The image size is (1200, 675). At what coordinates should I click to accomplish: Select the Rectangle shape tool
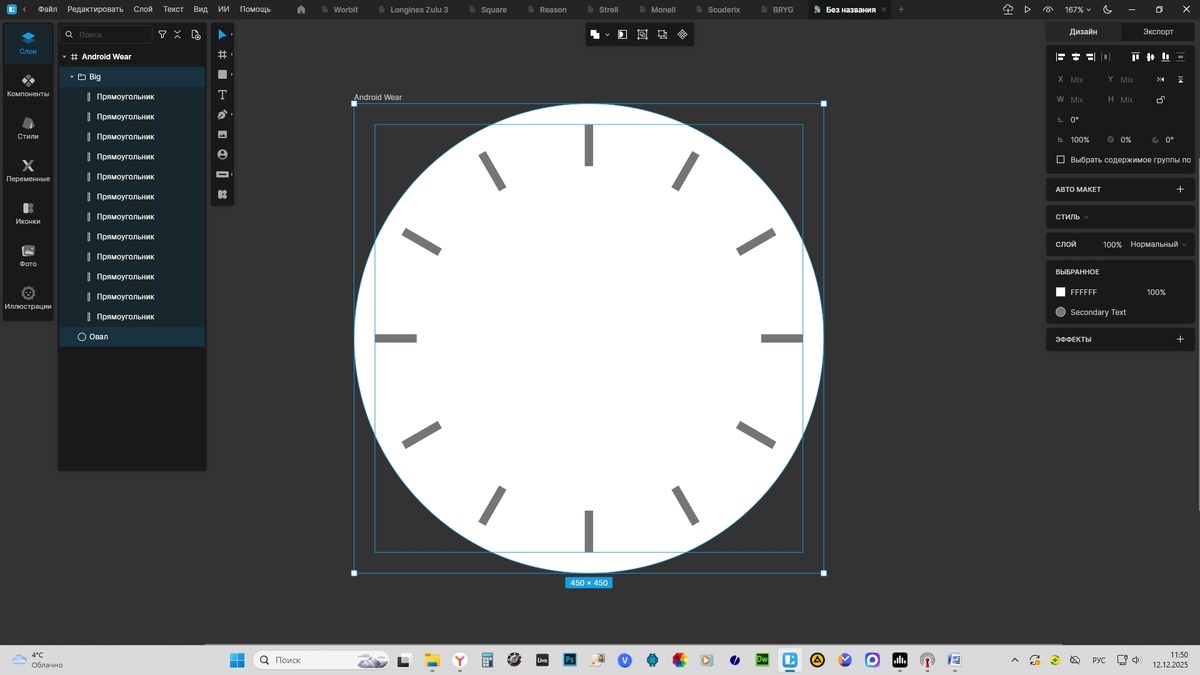pos(222,75)
